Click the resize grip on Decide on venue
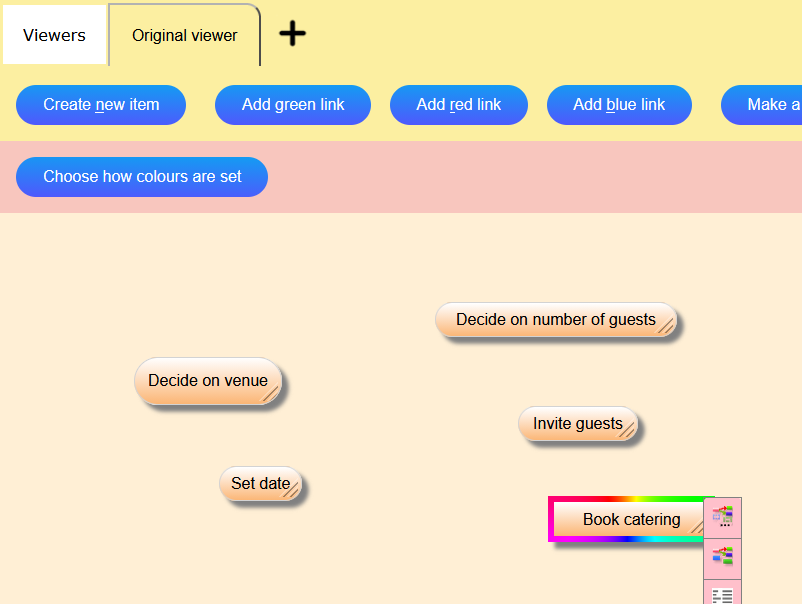Viewport: 802px width, 604px height. [x=271, y=393]
